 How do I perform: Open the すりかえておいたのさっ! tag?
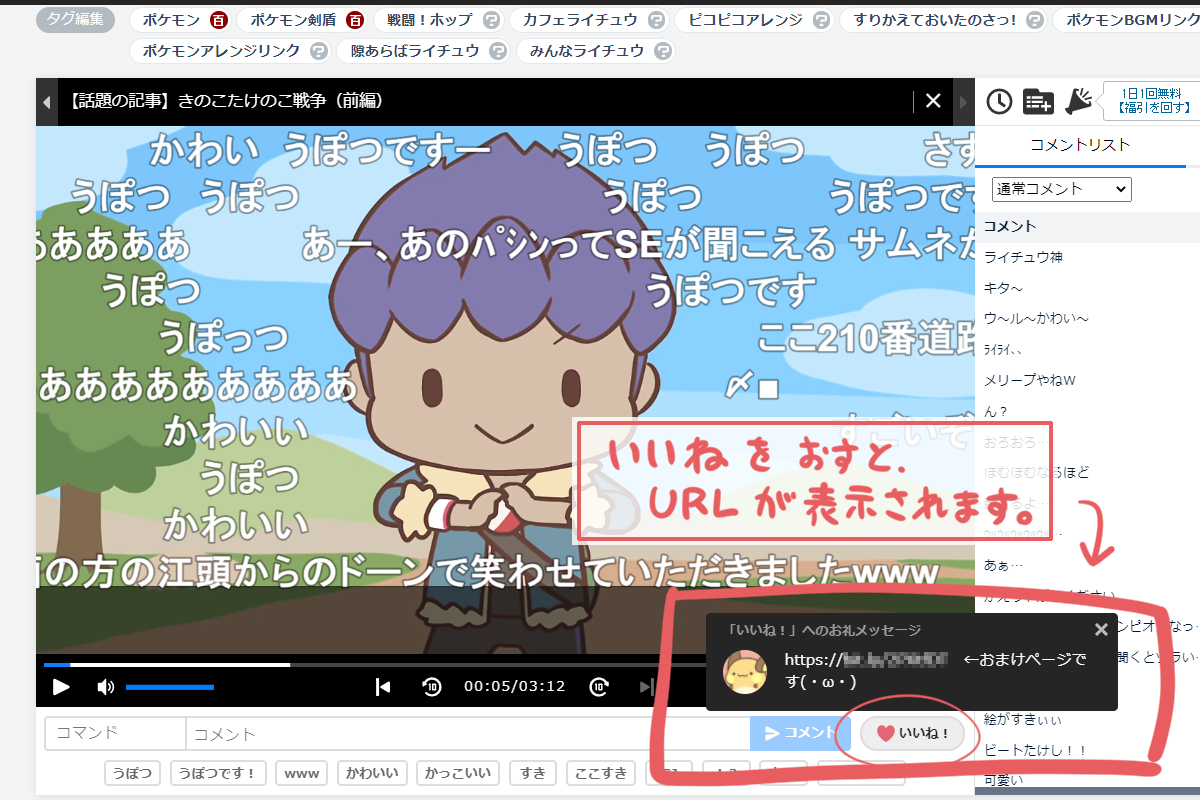(936, 20)
